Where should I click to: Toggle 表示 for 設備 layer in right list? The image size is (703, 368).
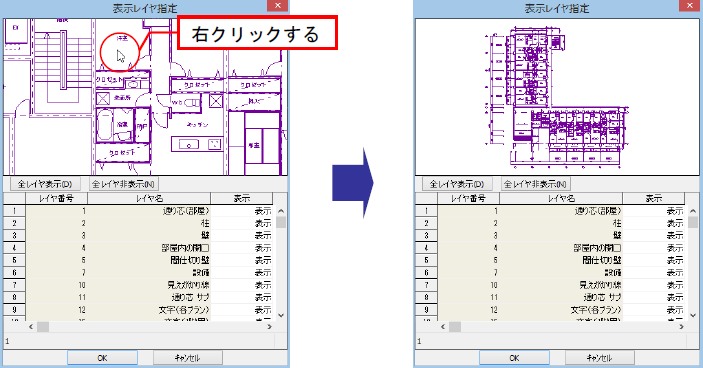(x=654, y=273)
